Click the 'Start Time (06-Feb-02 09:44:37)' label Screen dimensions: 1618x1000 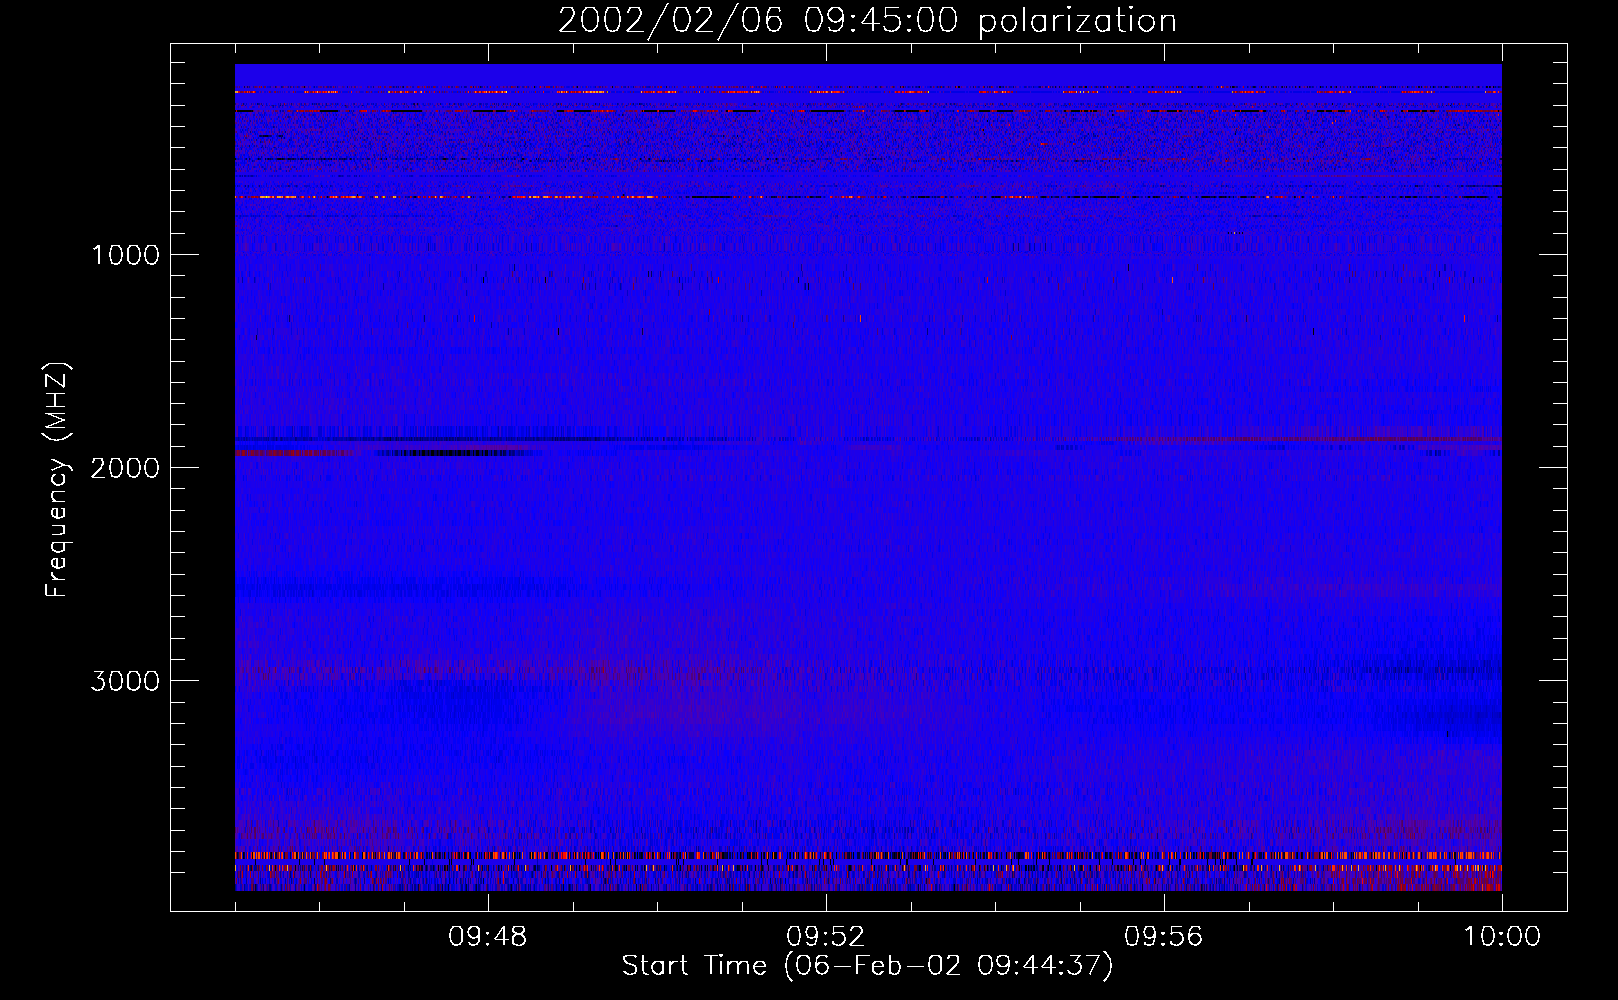[867, 966]
